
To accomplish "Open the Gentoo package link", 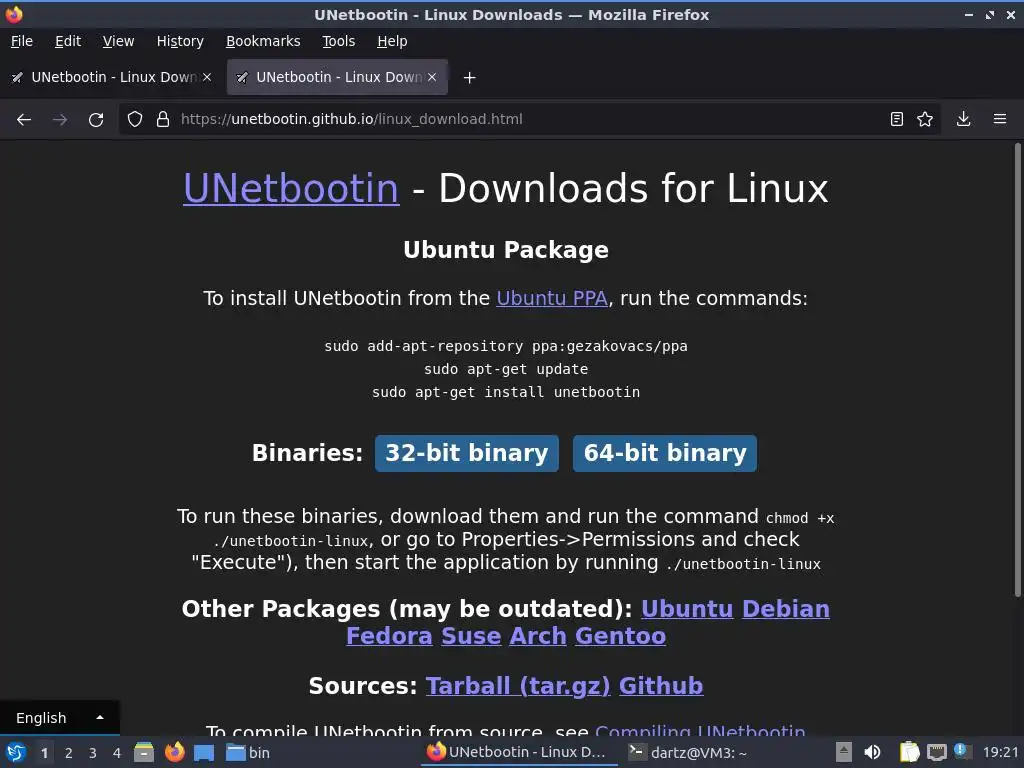I will [620, 636].
